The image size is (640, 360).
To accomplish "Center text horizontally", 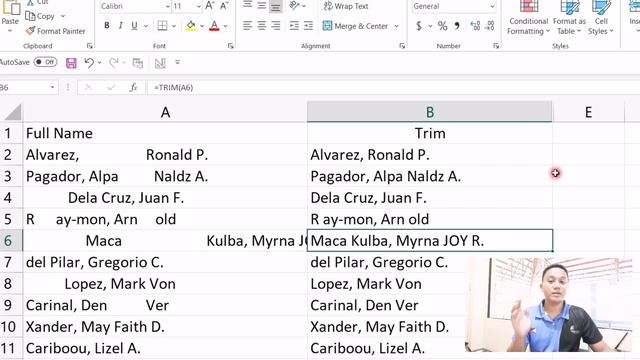I will click(x=262, y=26).
